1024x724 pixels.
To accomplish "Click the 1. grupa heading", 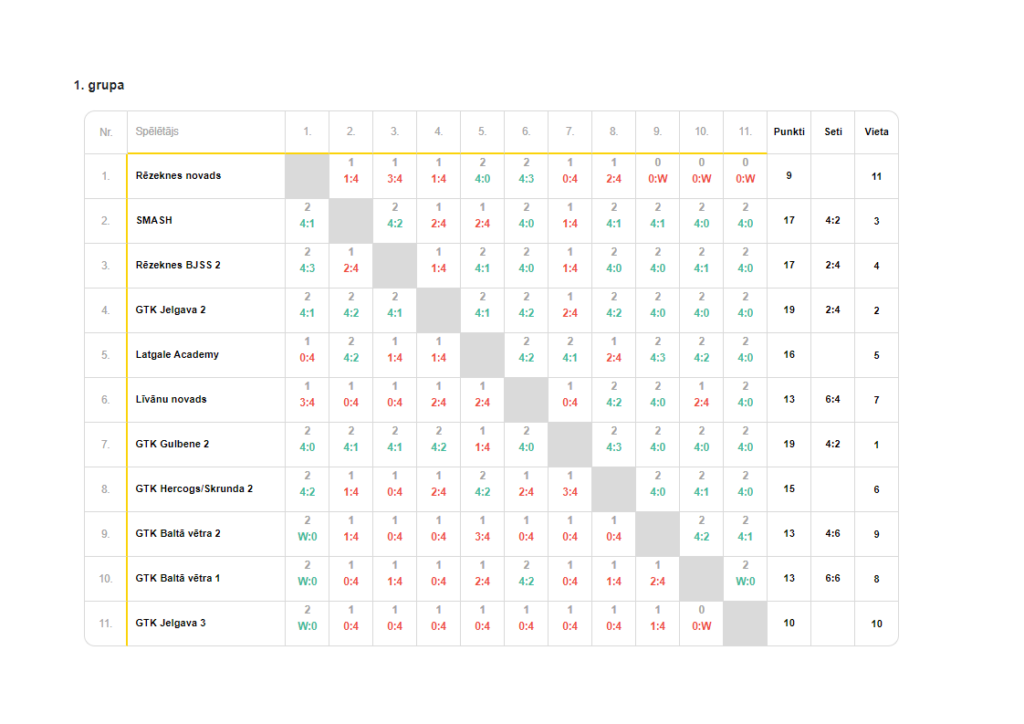I will (x=99, y=86).
